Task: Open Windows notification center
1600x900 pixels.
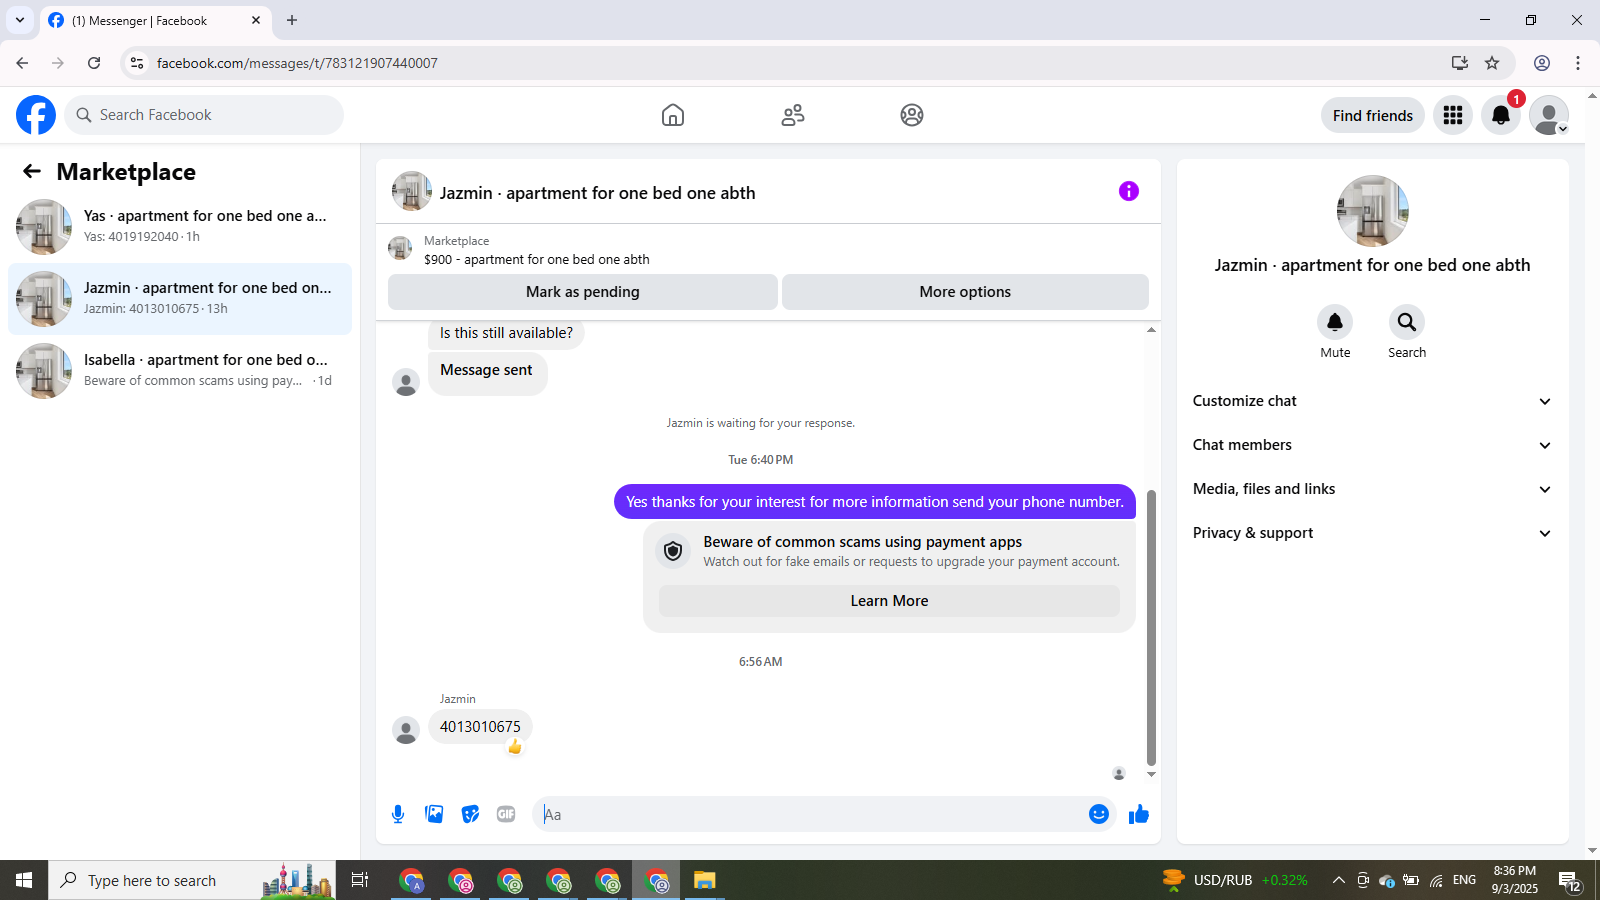Action: (1570, 881)
